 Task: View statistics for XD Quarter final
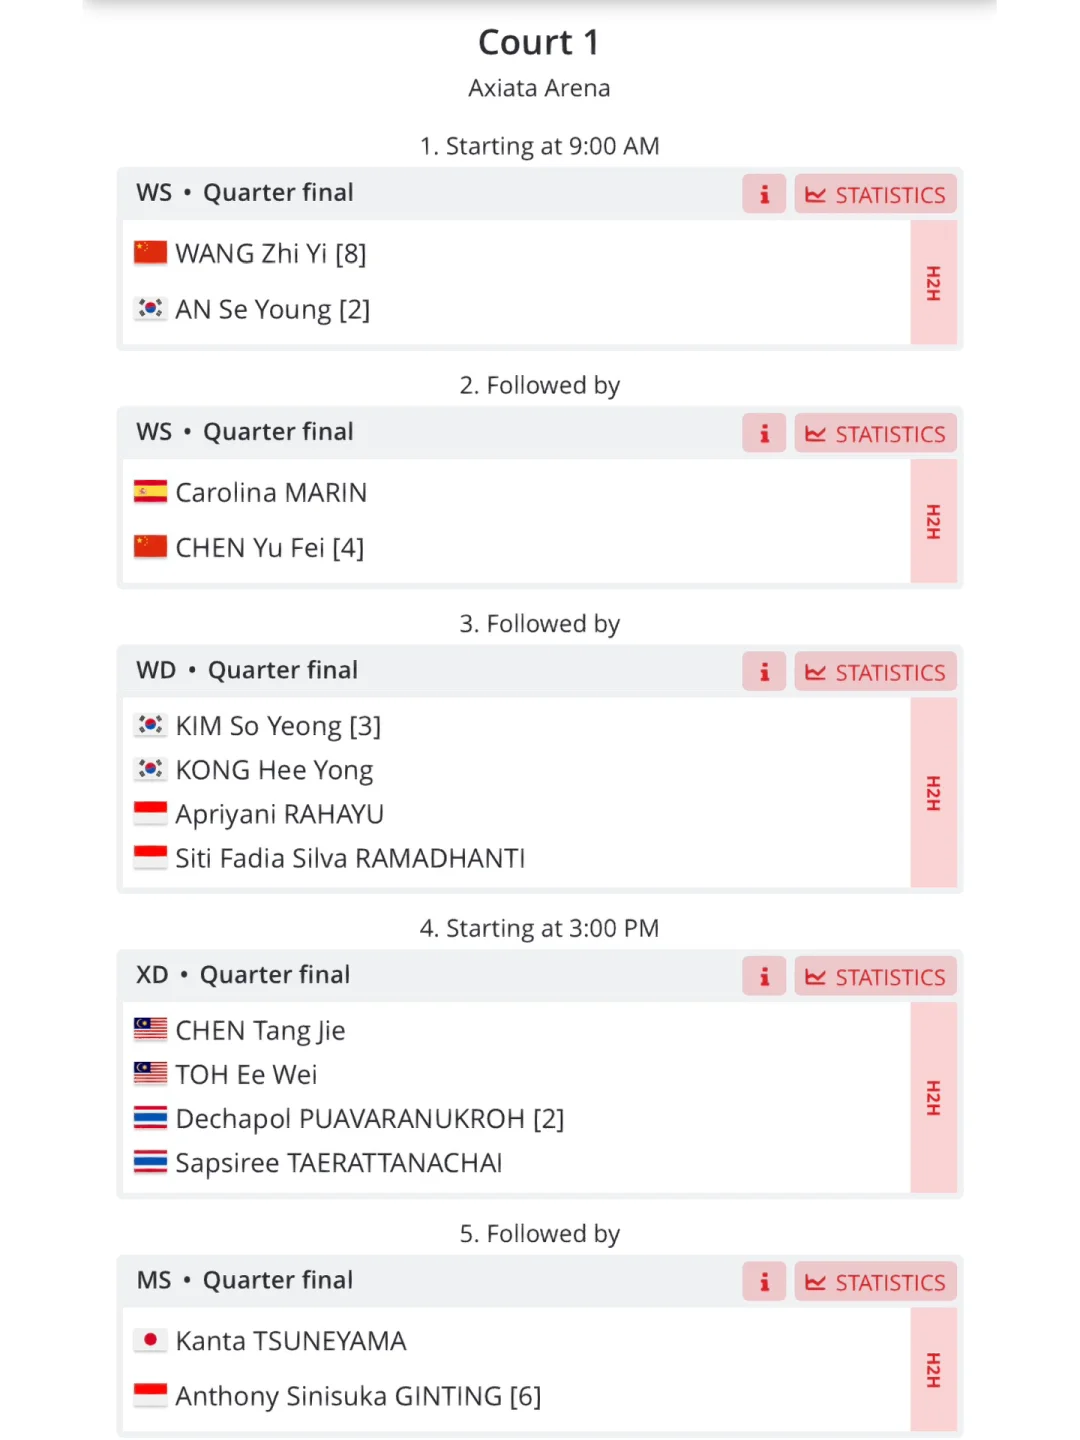(x=876, y=976)
